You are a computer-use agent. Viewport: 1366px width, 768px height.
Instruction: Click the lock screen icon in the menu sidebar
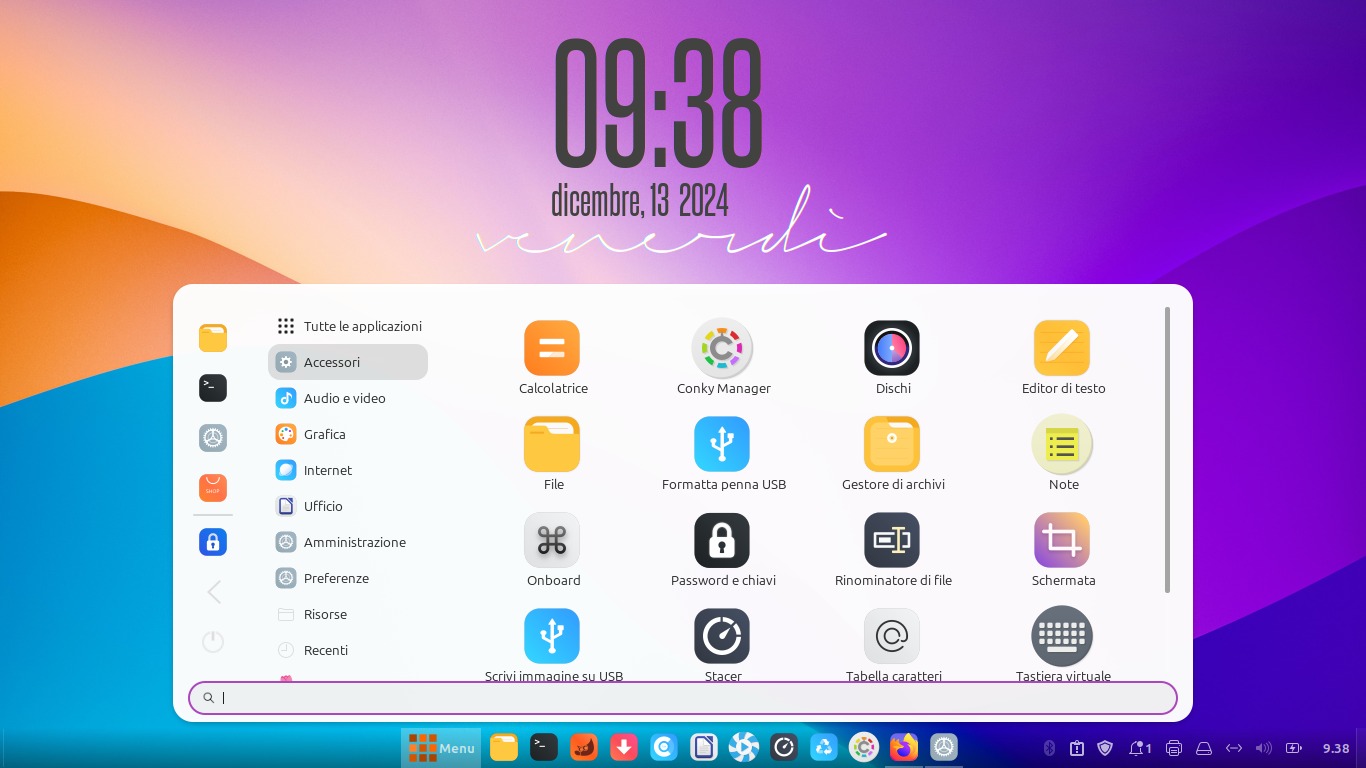pos(213,542)
